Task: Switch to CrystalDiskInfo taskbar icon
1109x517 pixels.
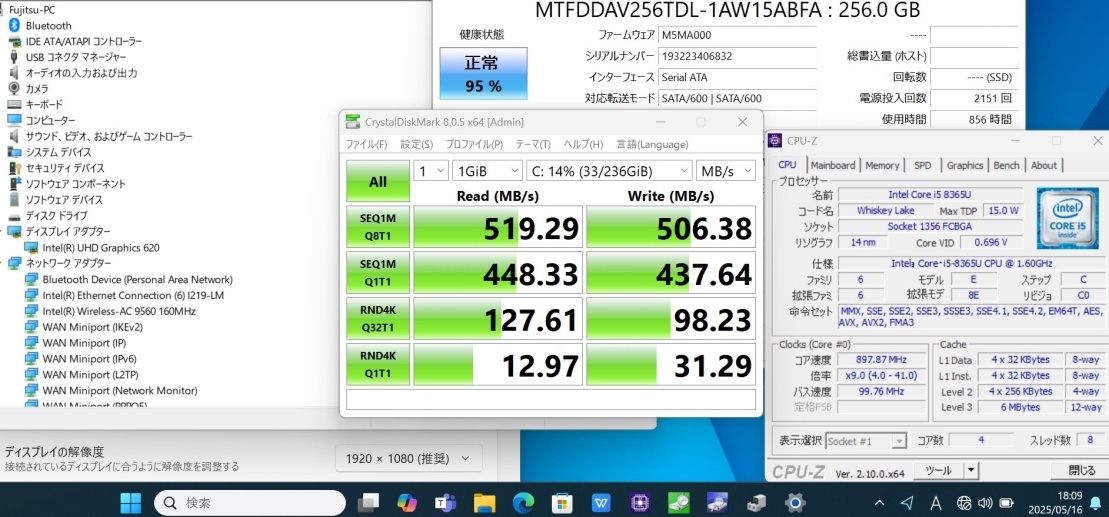Action: 717,503
